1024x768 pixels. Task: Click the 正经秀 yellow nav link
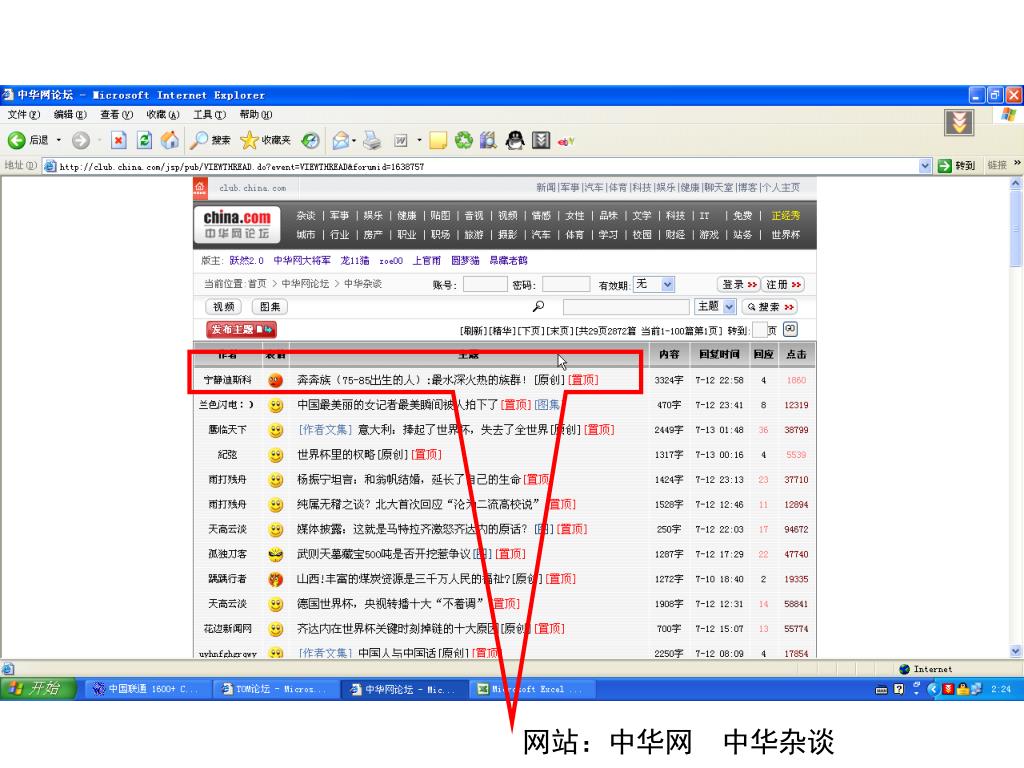(786, 216)
